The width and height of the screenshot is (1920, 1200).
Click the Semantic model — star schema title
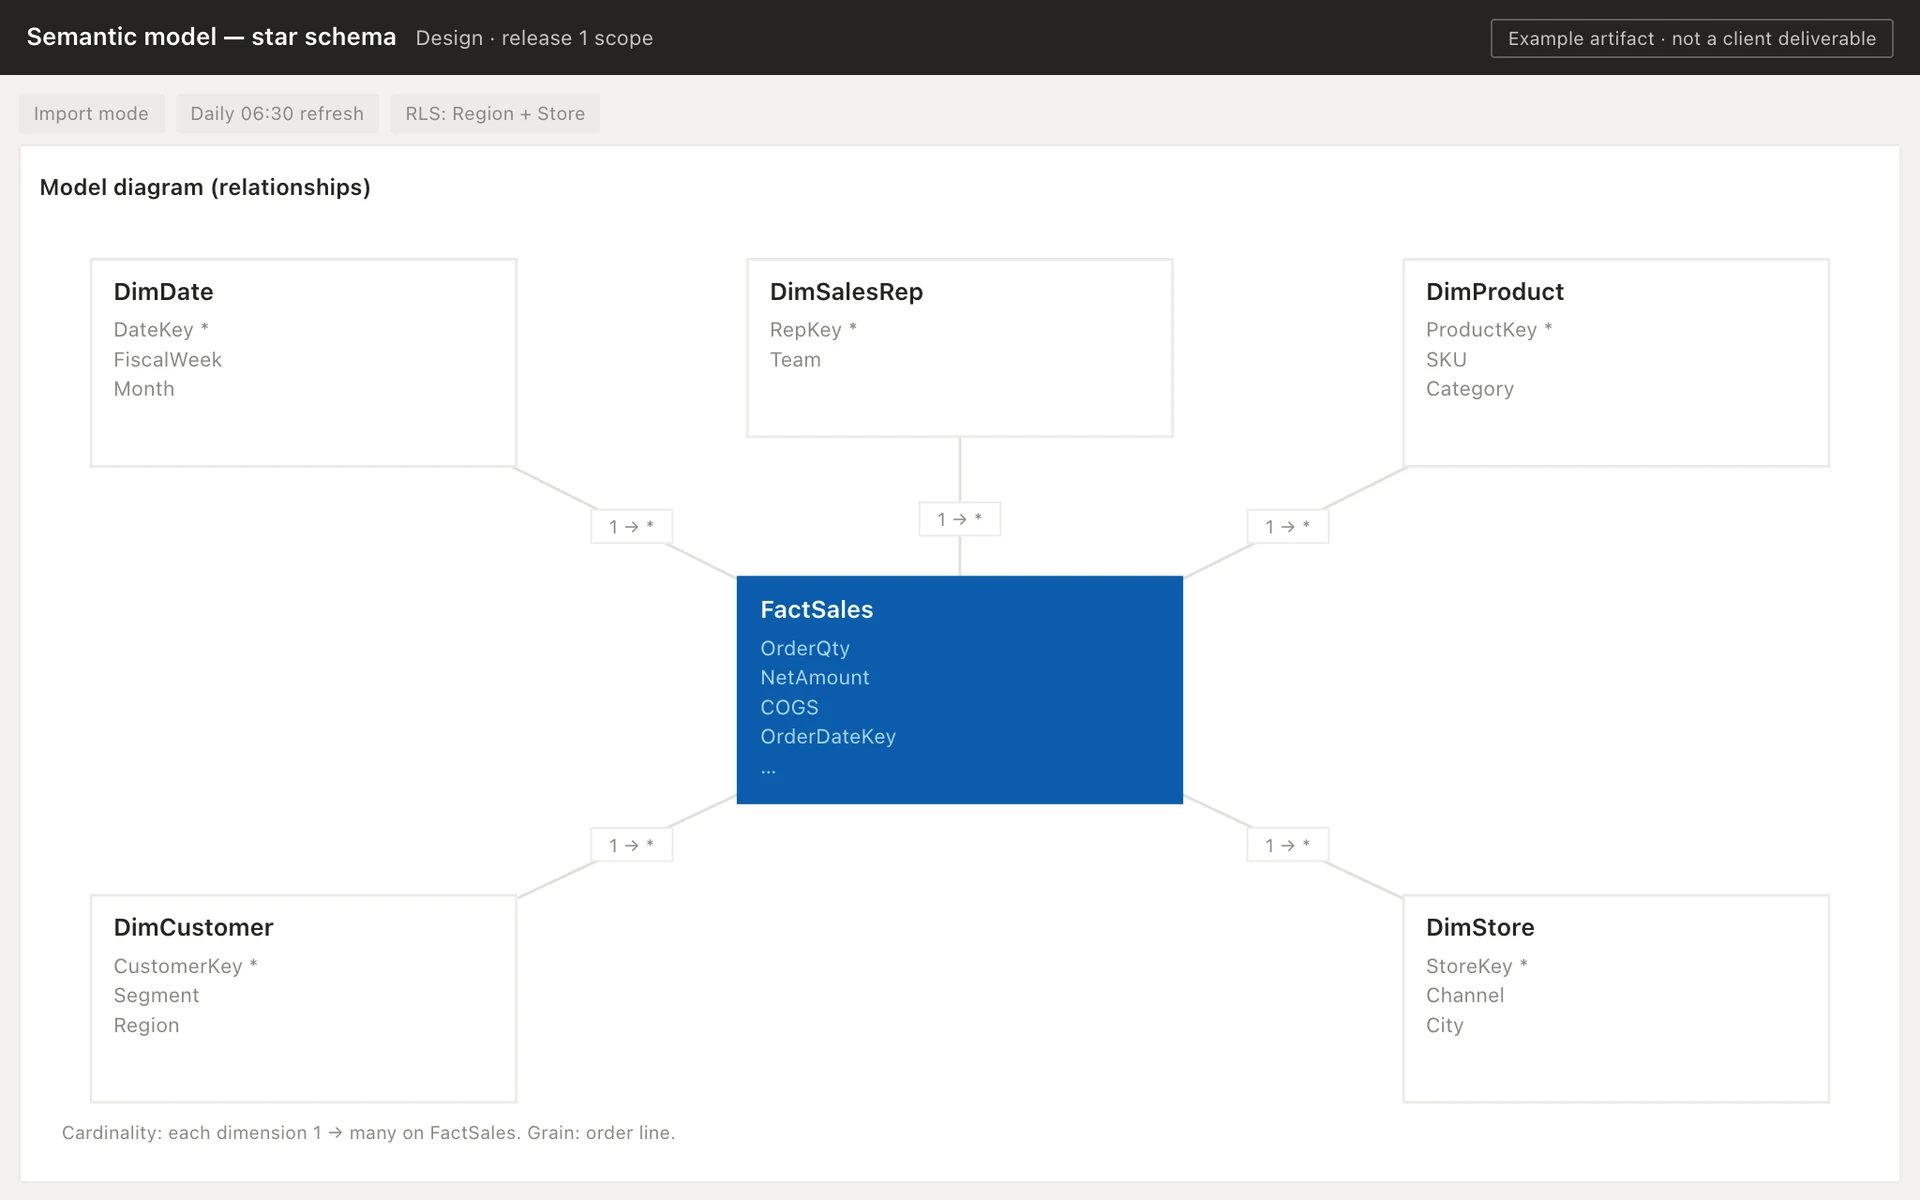click(211, 37)
